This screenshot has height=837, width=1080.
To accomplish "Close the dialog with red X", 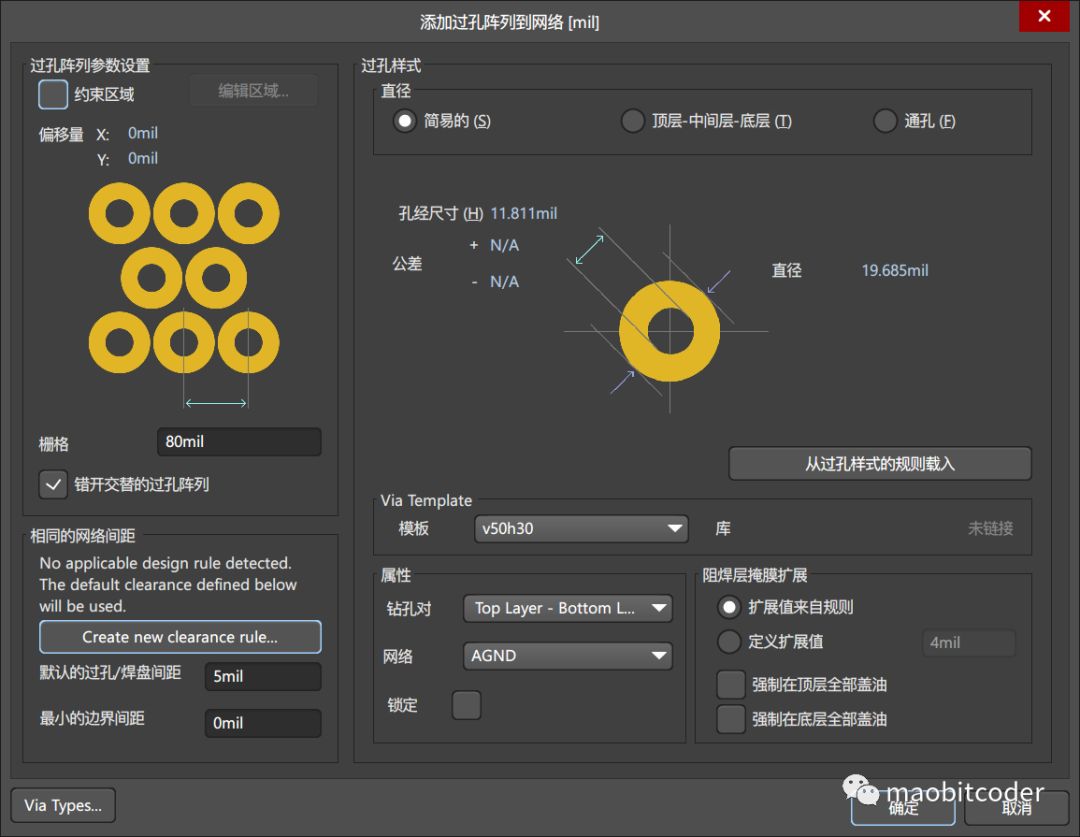I will 1044,17.
